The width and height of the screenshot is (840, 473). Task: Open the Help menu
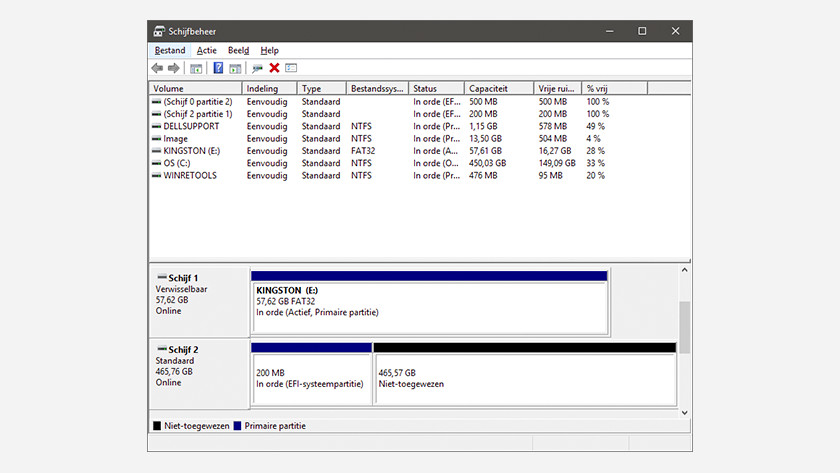point(269,50)
